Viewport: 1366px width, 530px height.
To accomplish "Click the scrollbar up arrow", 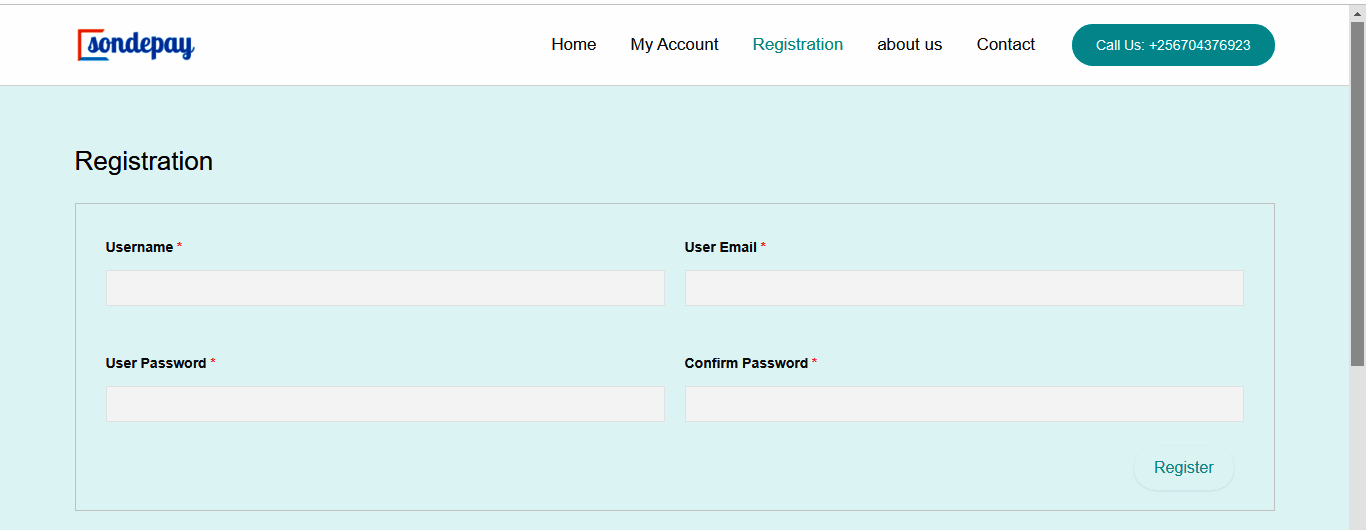I will 1357,12.
